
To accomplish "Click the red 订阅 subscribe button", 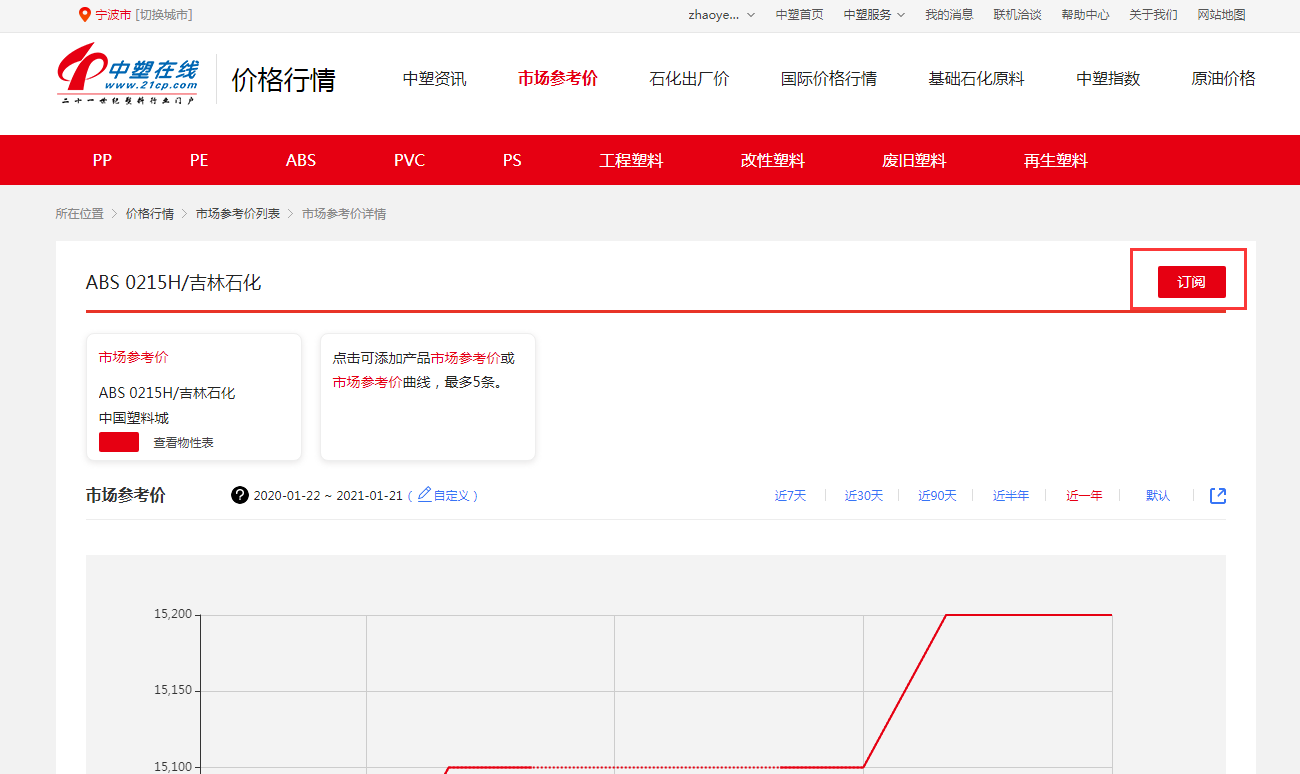I will (1192, 282).
